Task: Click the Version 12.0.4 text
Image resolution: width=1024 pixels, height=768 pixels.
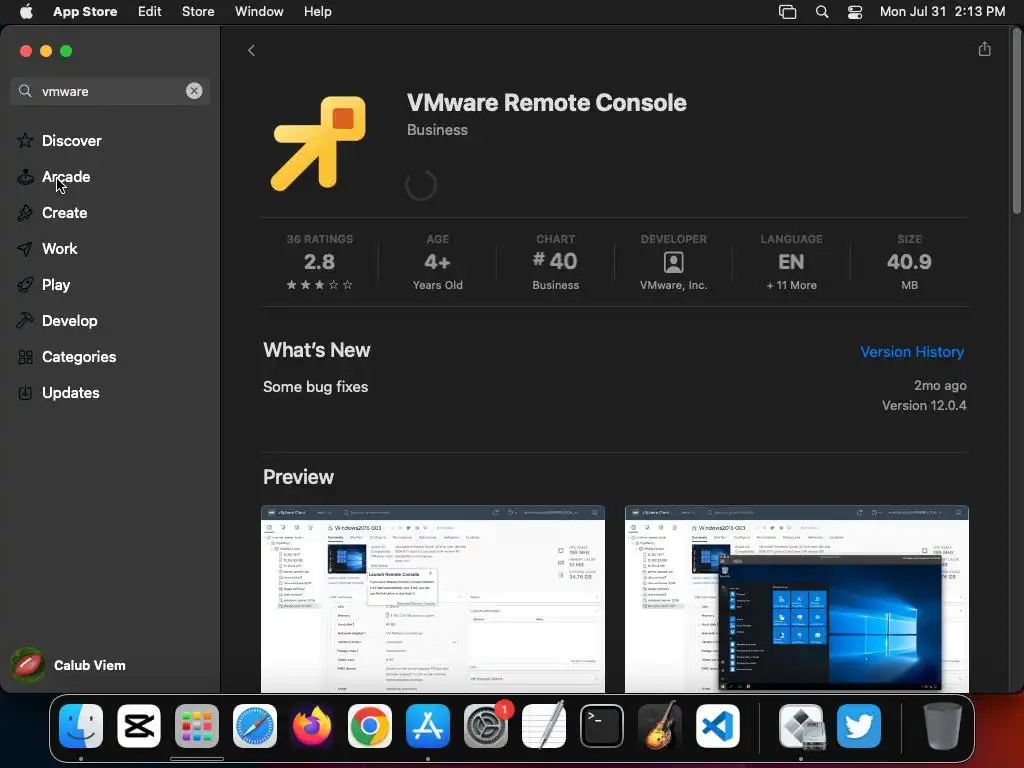Action: click(x=924, y=406)
